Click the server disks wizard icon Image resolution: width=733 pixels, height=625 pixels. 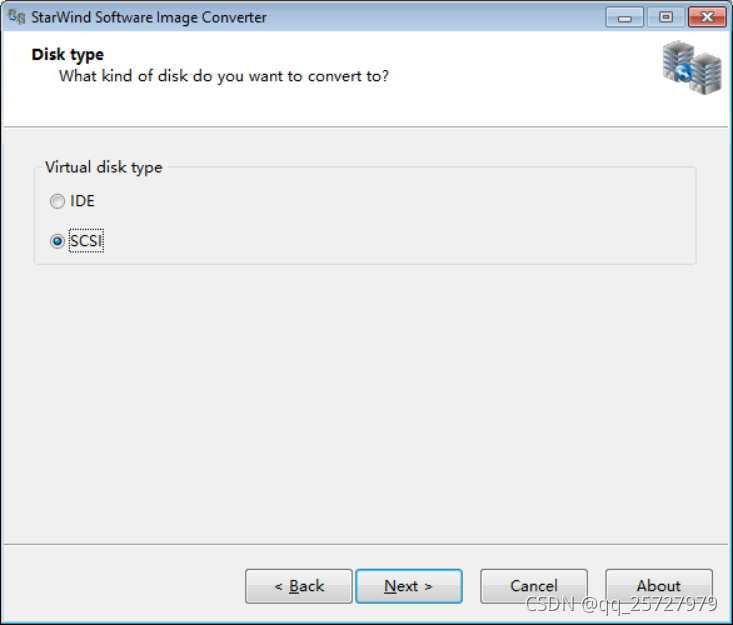691,68
